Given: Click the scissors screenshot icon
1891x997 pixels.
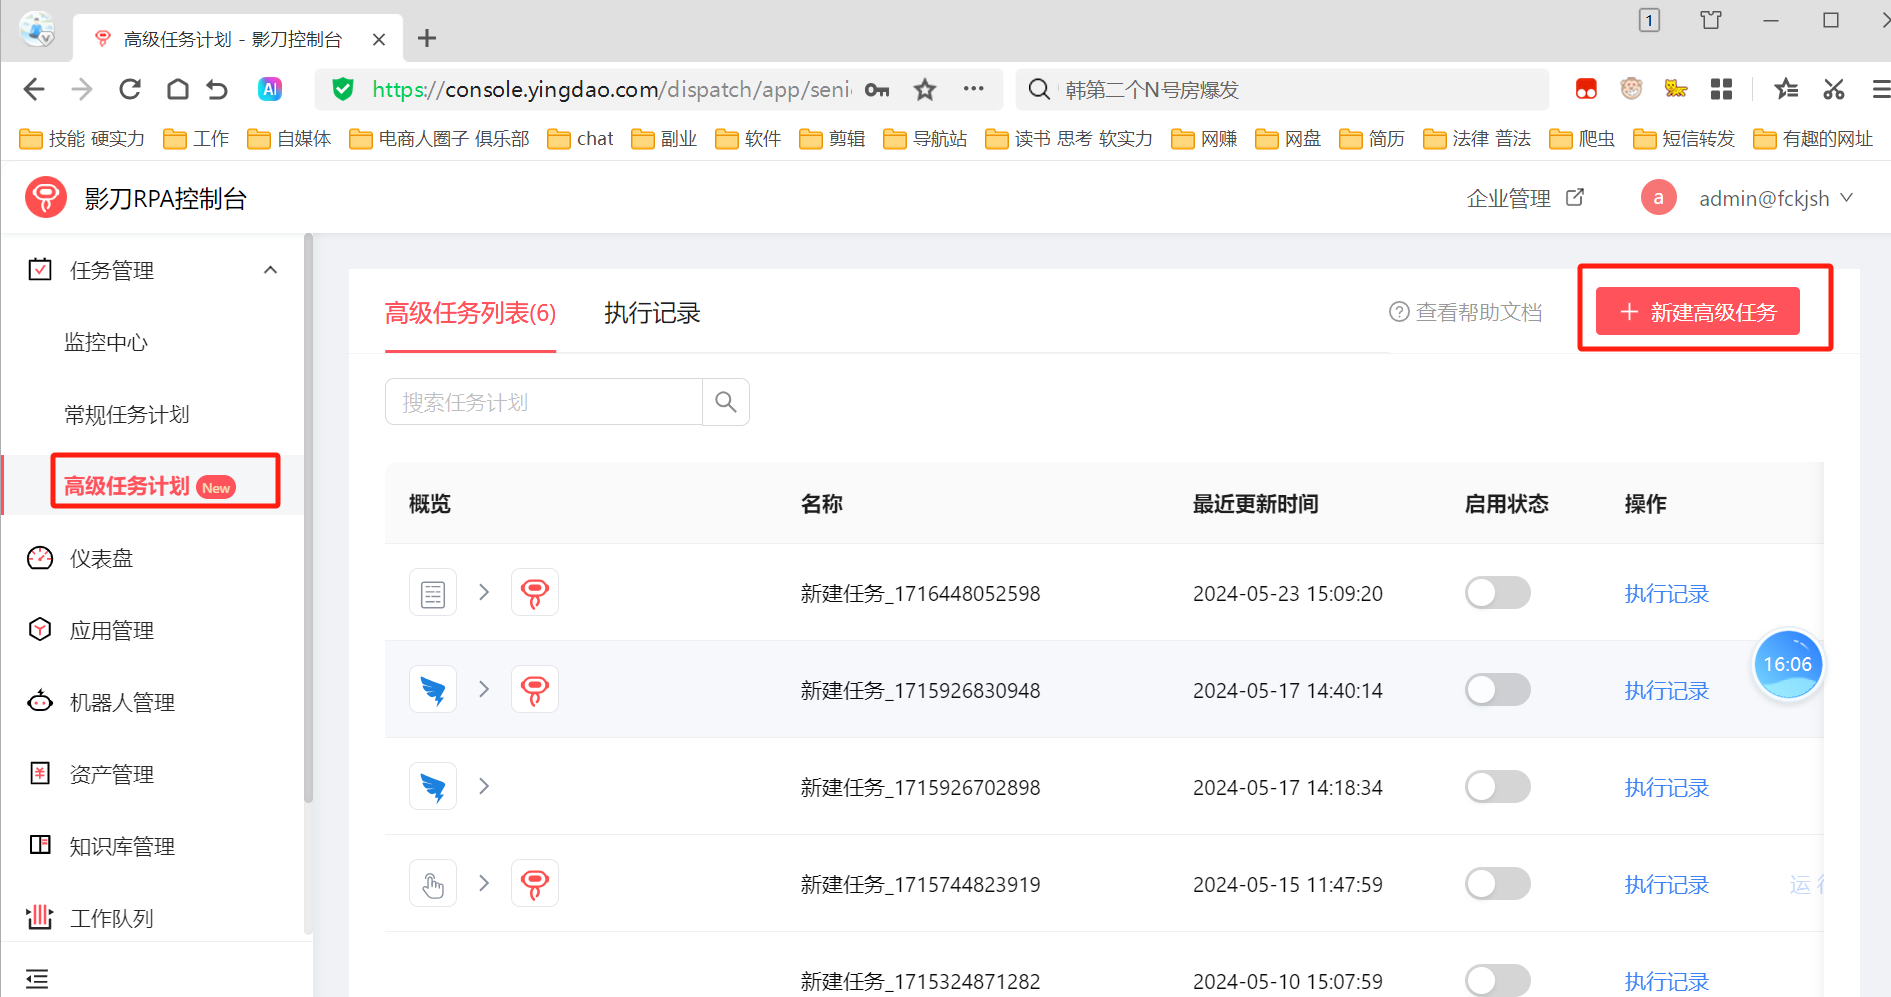Looking at the screenshot, I should (1833, 90).
